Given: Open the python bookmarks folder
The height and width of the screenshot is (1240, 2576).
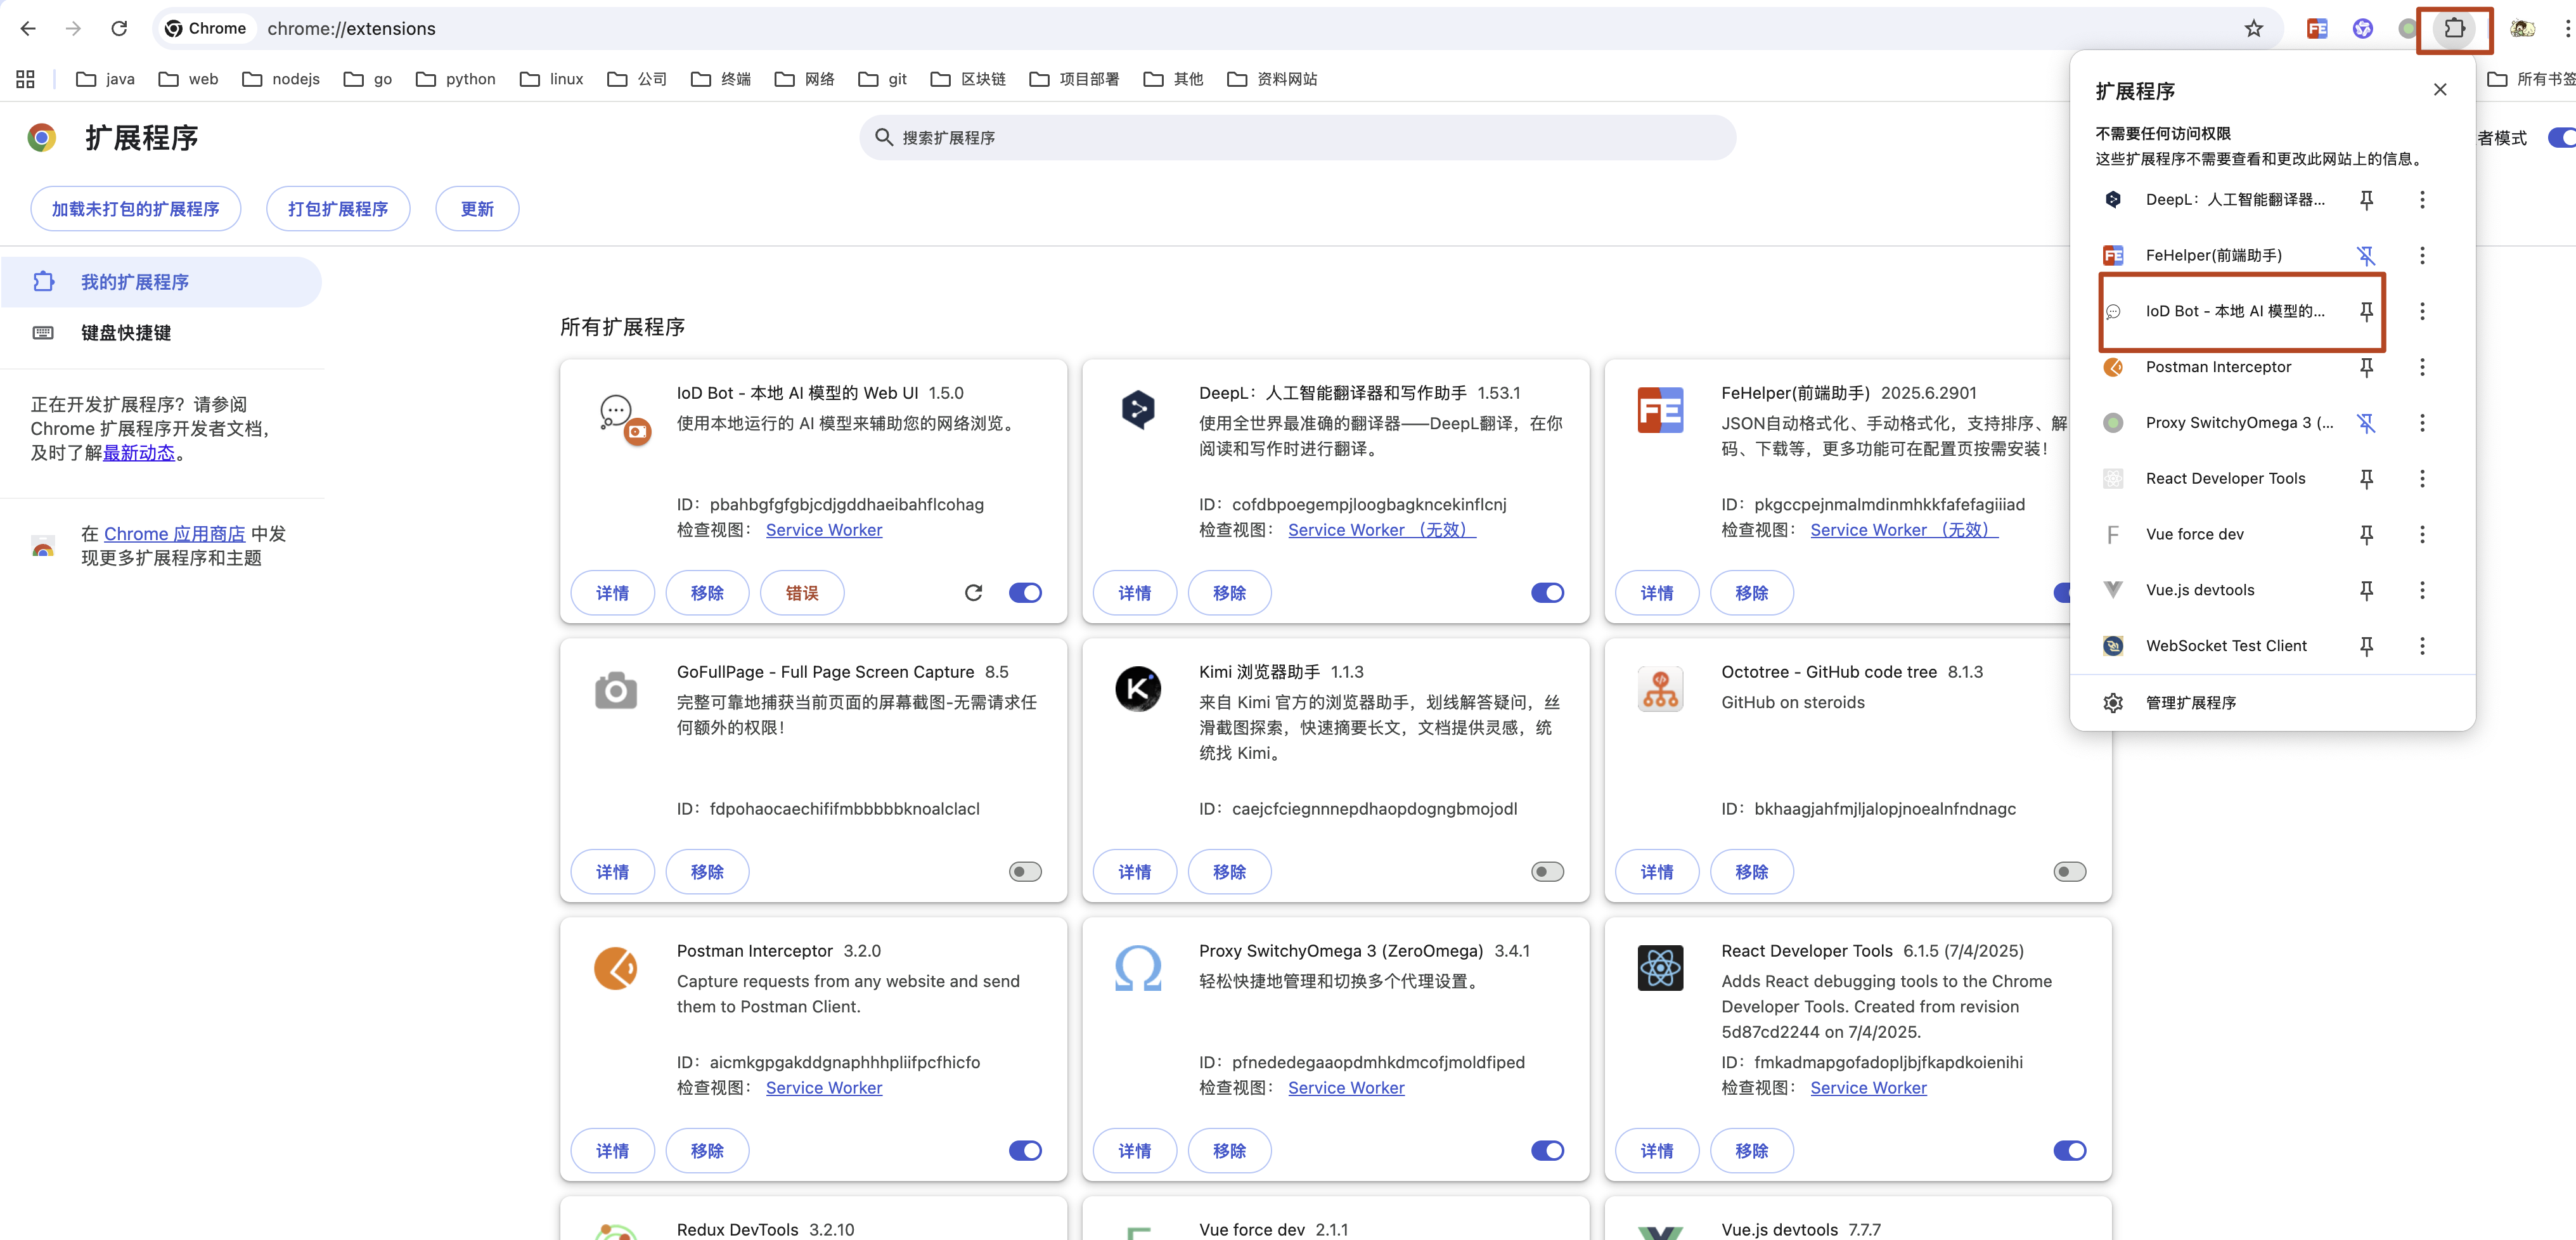Looking at the screenshot, I should (456, 79).
